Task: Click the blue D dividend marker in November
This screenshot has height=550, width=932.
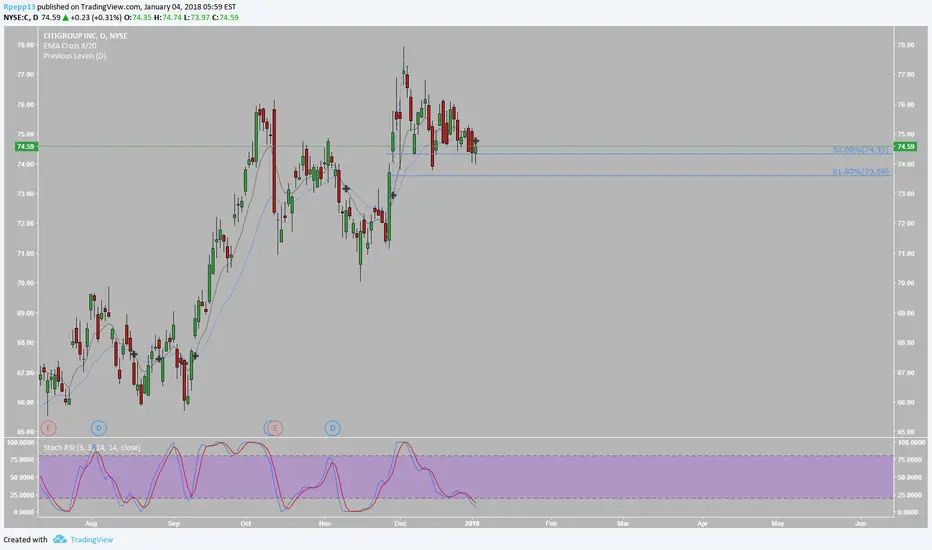Action: click(x=332, y=428)
